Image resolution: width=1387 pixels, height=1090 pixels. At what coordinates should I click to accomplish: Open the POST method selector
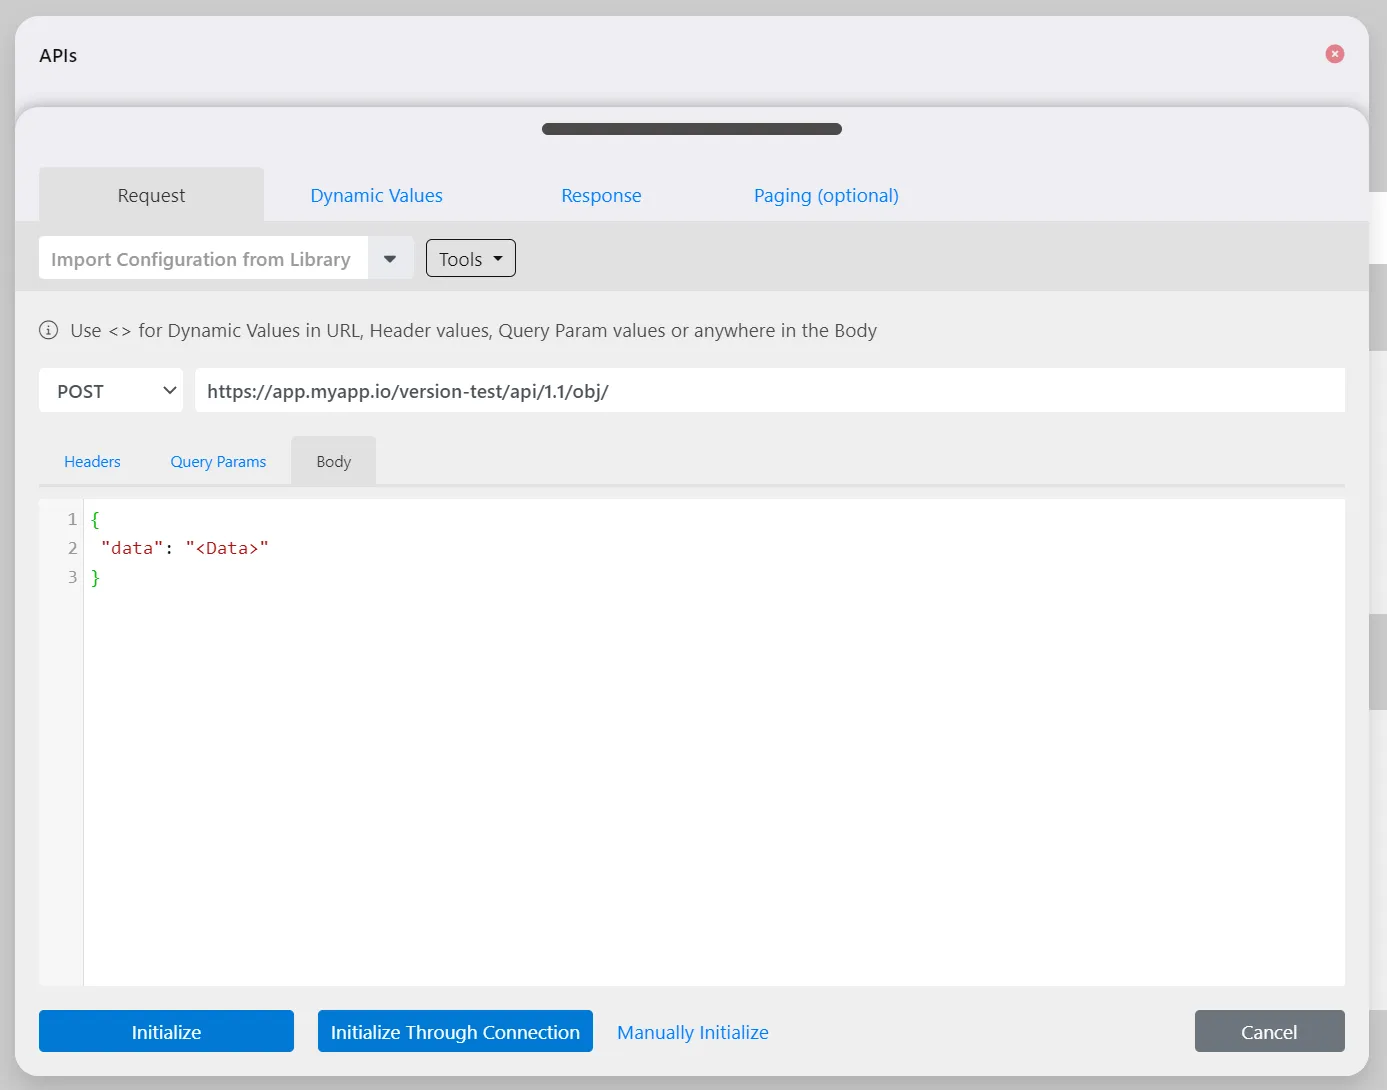(x=111, y=390)
